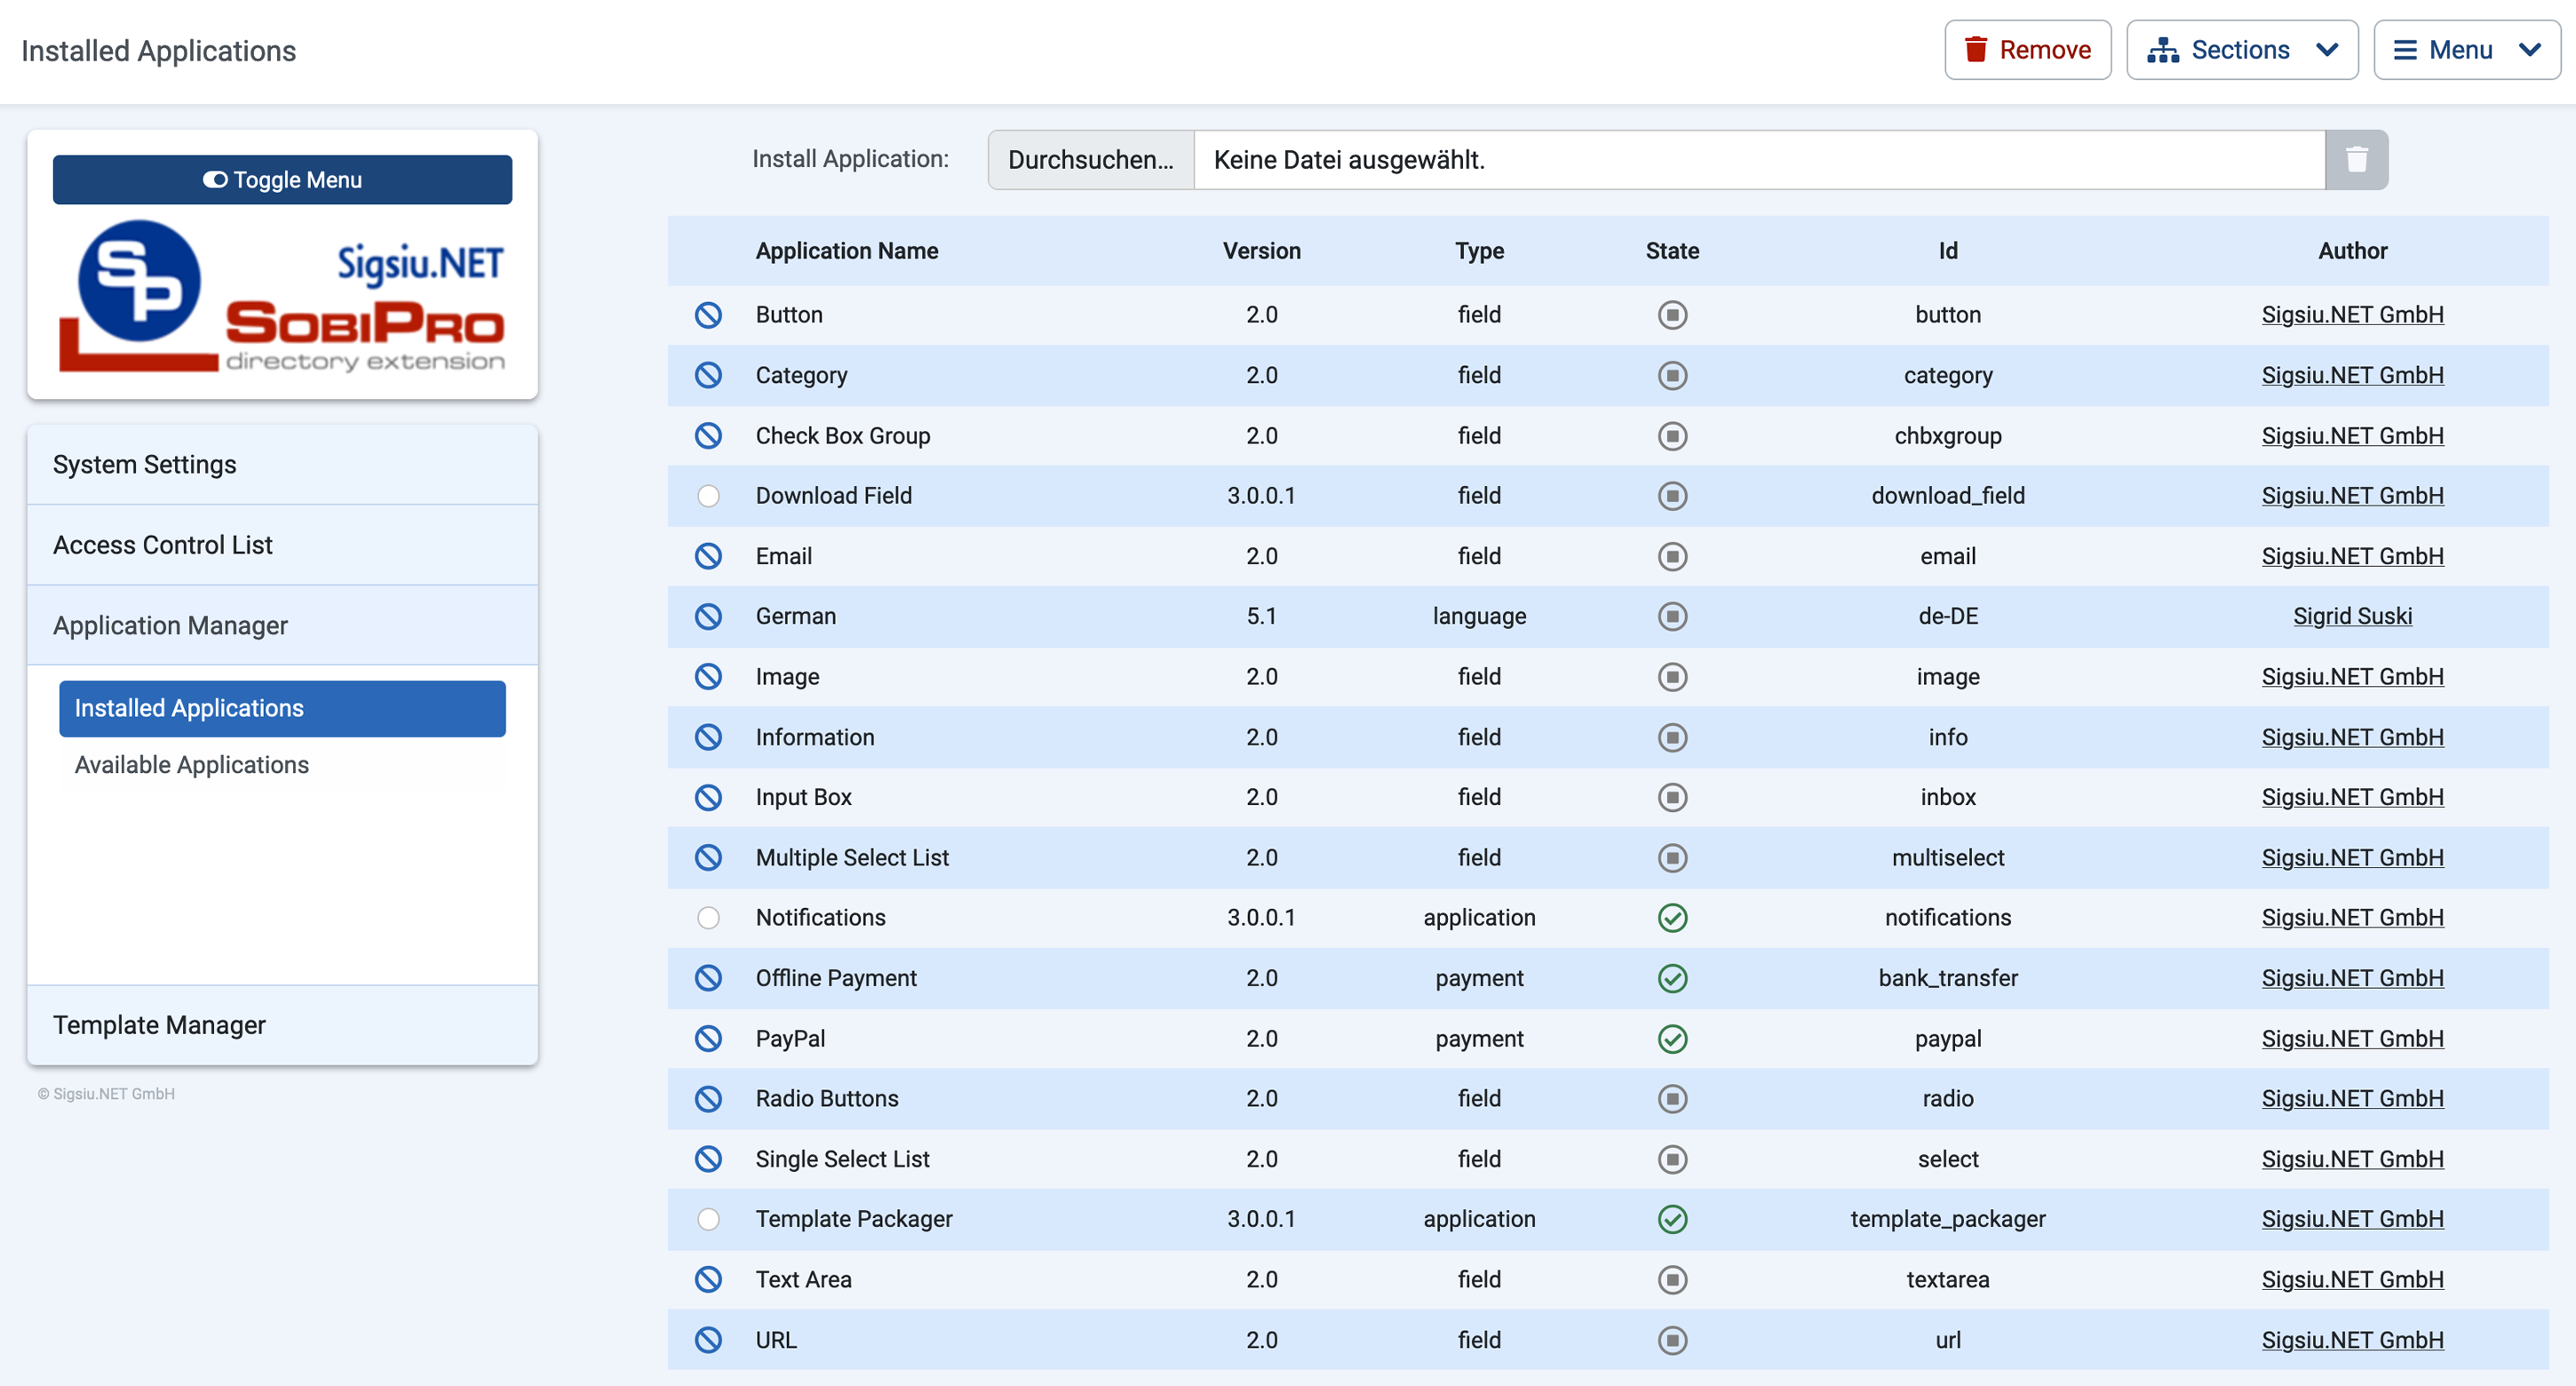The image size is (2576, 1386).
Task: Click the Sigrid Suski author link
Action: pos(2351,616)
